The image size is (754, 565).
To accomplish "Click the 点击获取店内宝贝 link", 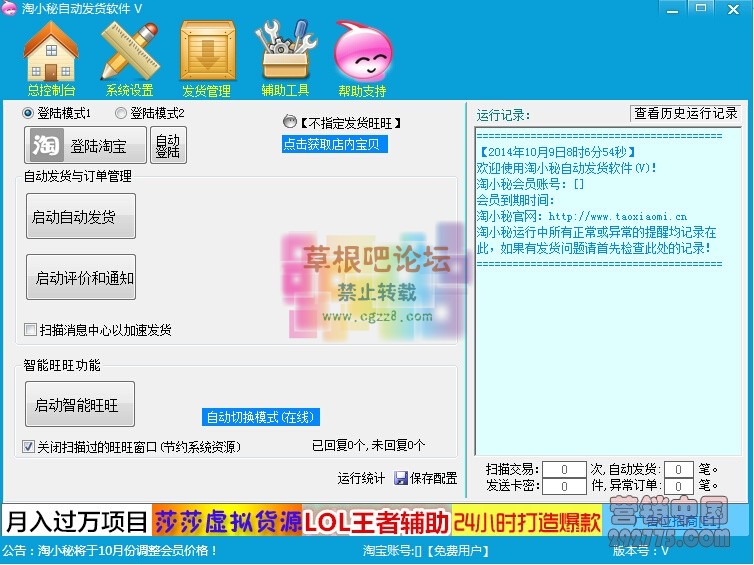I will click(334, 144).
